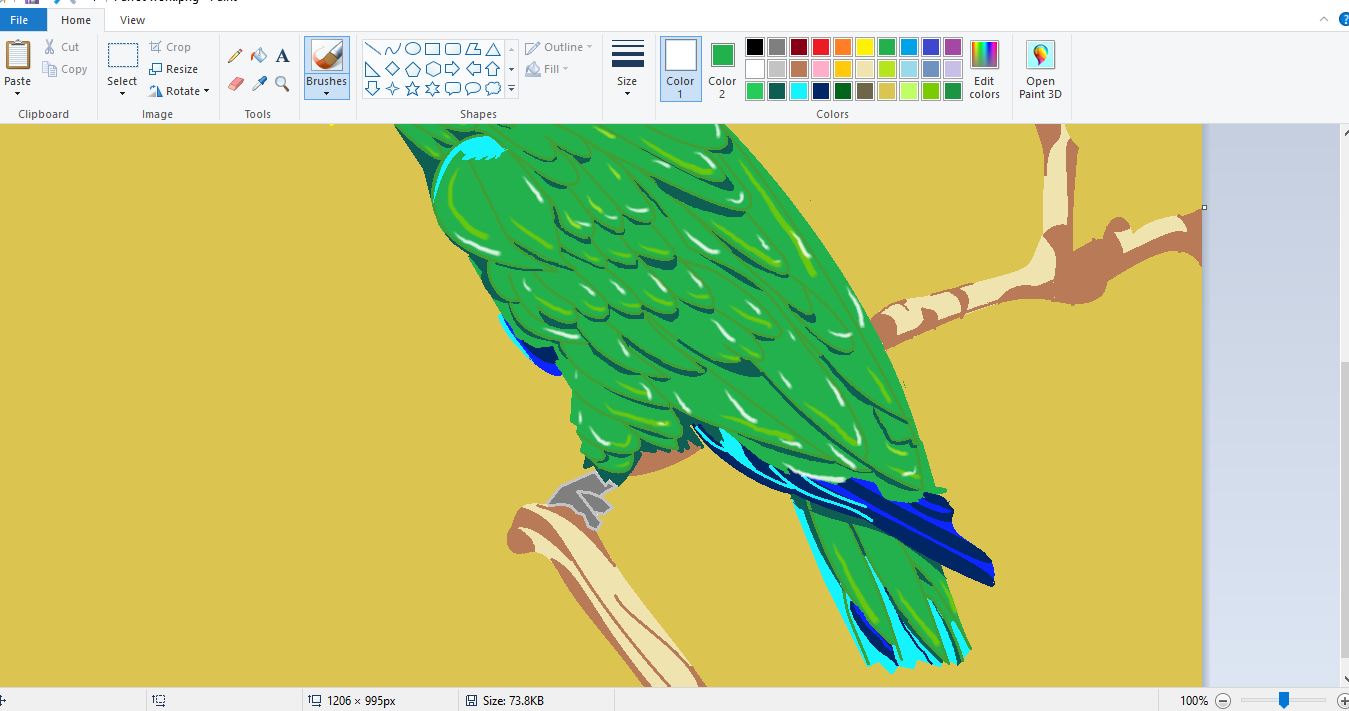Choose the yellow palette color
The height and width of the screenshot is (711, 1349).
coord(865,47)
